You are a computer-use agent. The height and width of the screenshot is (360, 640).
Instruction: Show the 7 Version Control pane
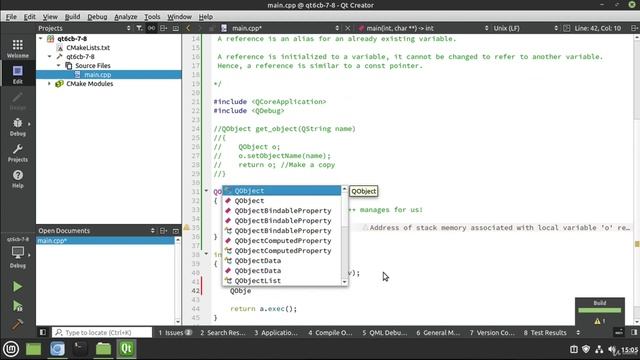492,332
